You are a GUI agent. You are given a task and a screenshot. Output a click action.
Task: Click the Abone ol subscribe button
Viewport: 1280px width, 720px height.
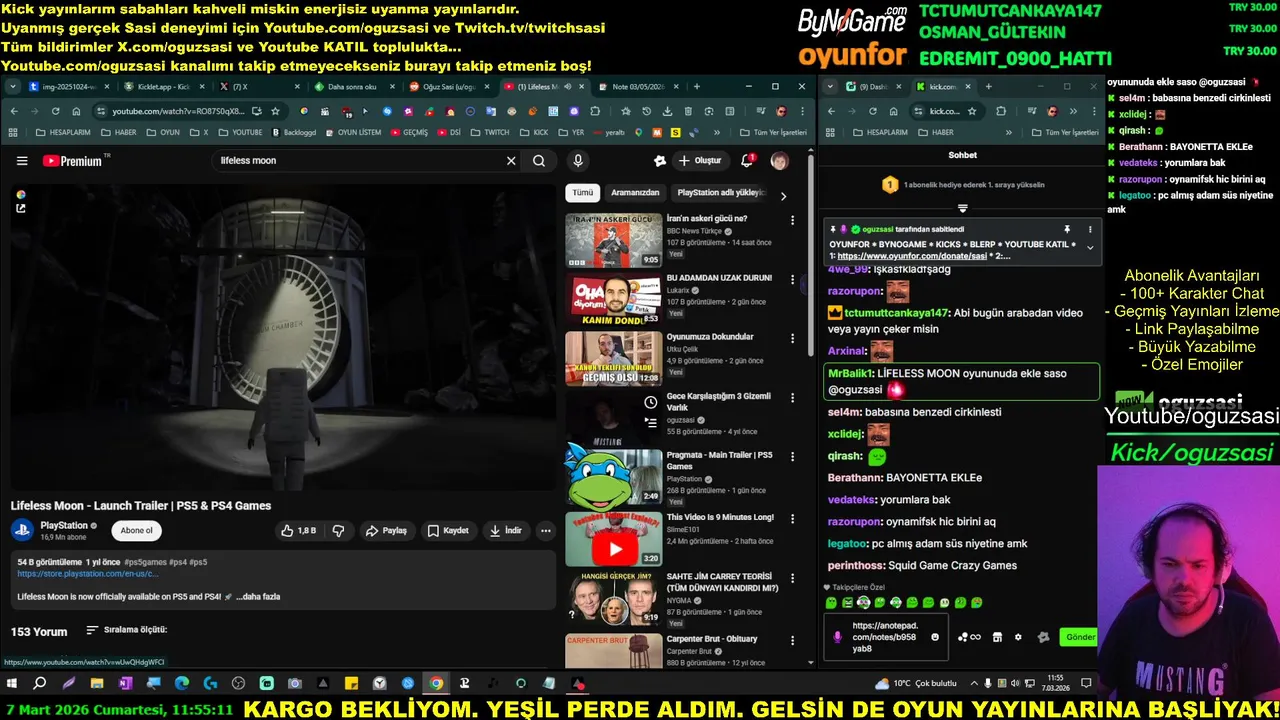(137, 531)
